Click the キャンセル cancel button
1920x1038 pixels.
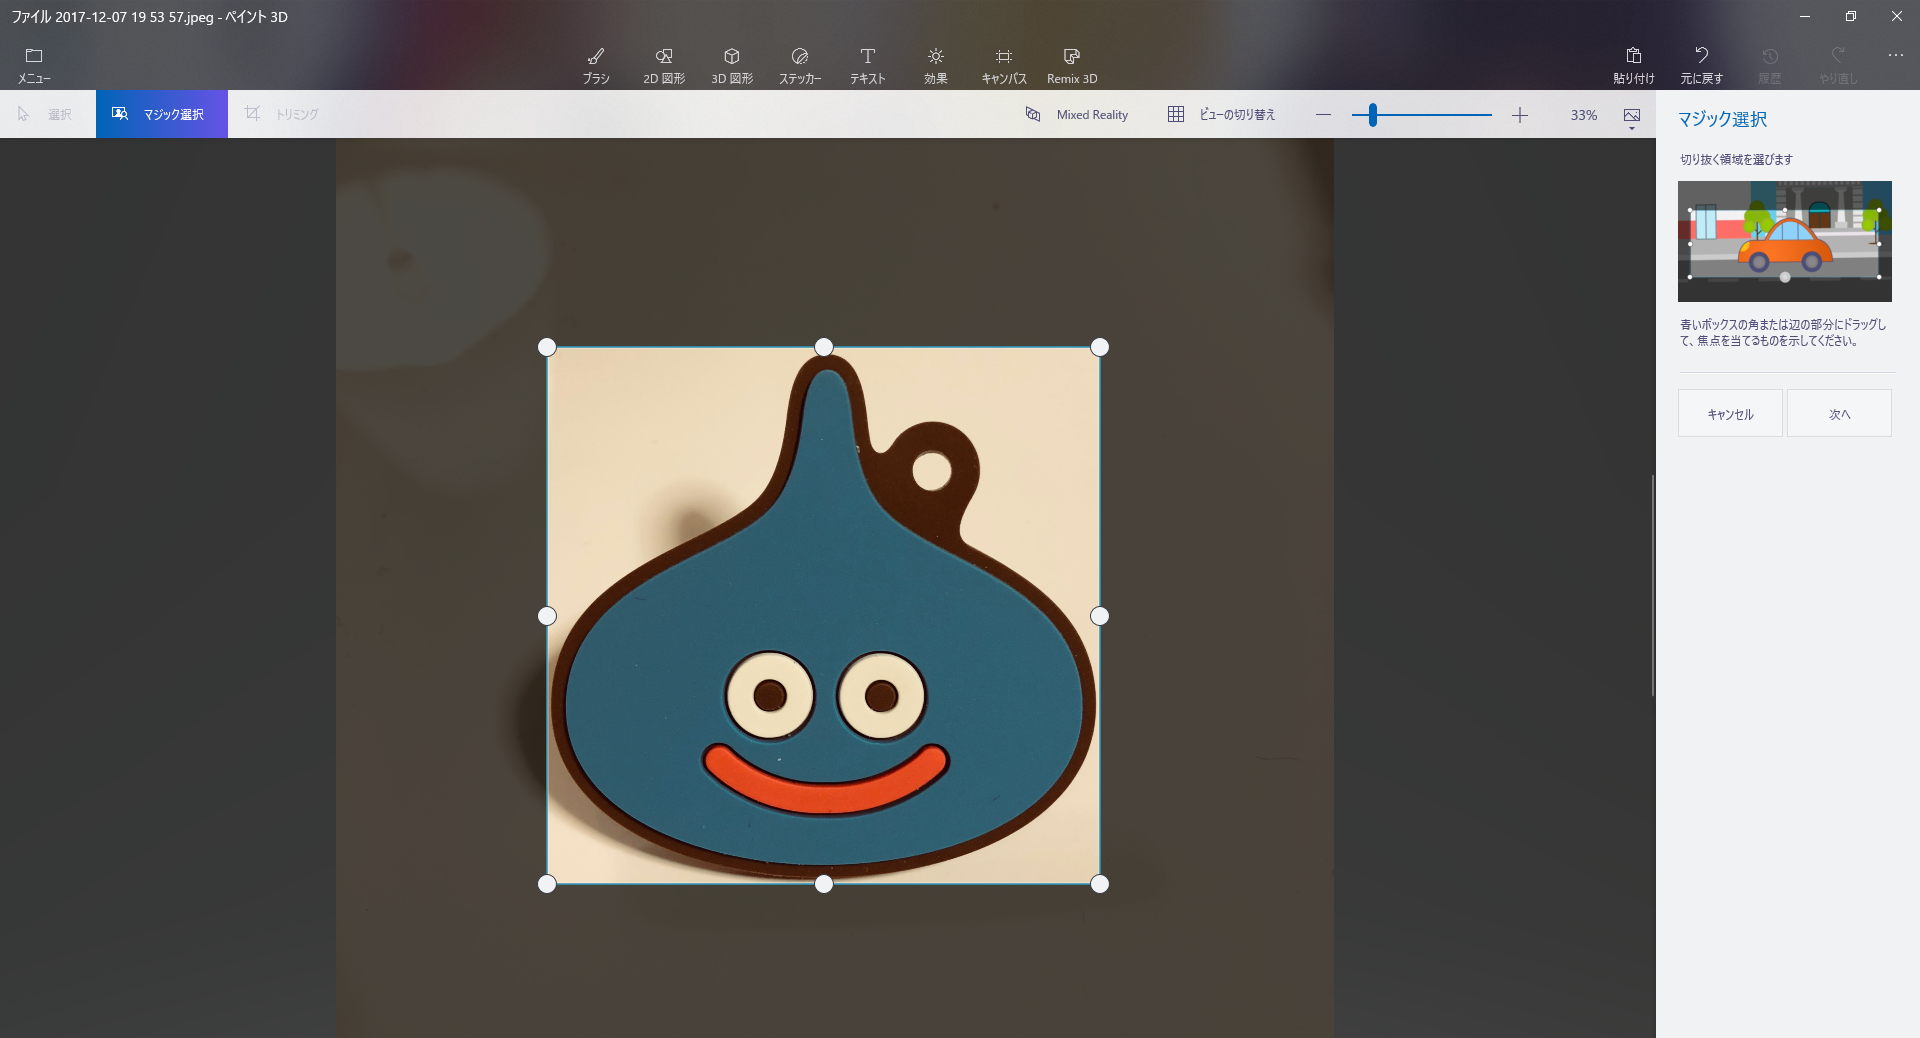click(1730, 413)
